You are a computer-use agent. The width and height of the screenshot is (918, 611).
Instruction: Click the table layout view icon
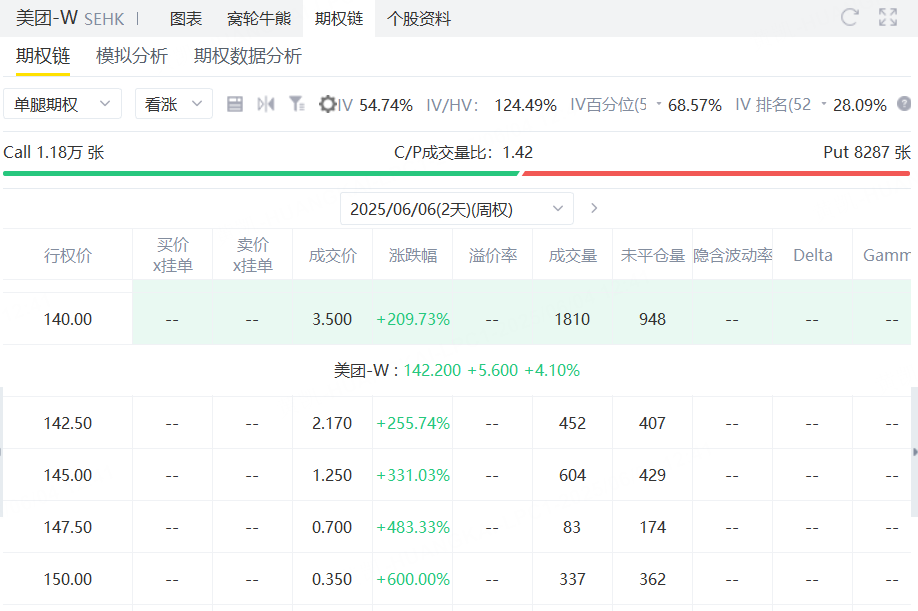(235, 105)
